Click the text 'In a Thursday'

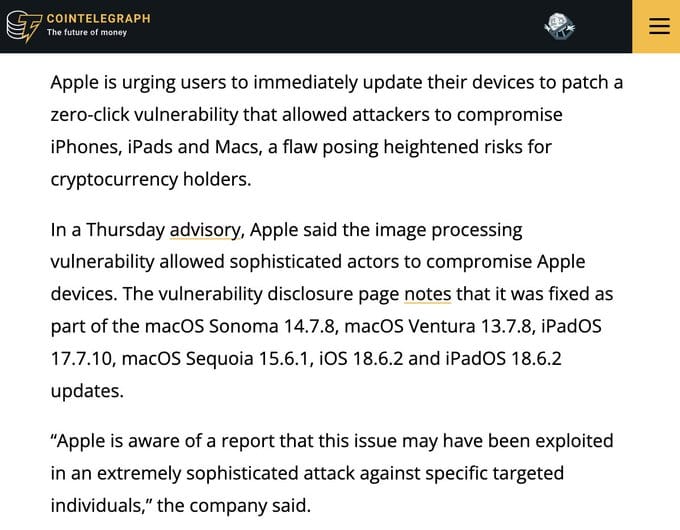click(x=108, y=230)
